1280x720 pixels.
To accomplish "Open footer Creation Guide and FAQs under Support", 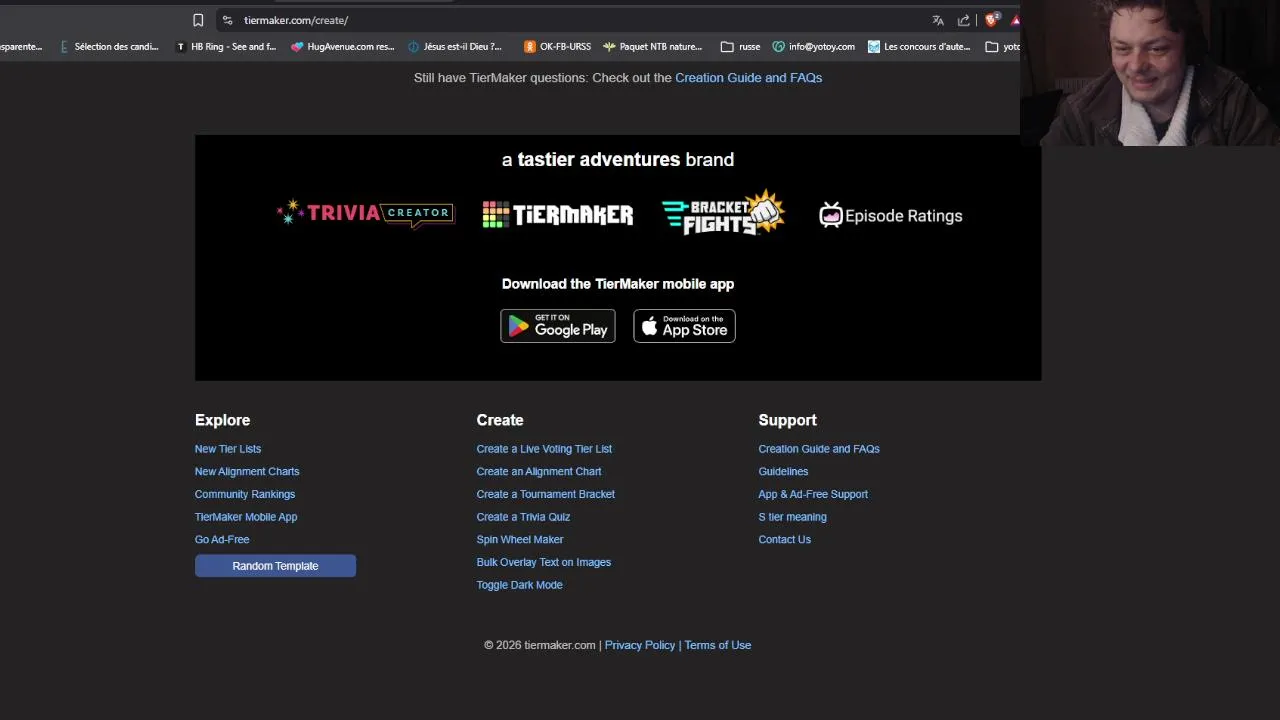I will 819,449.
